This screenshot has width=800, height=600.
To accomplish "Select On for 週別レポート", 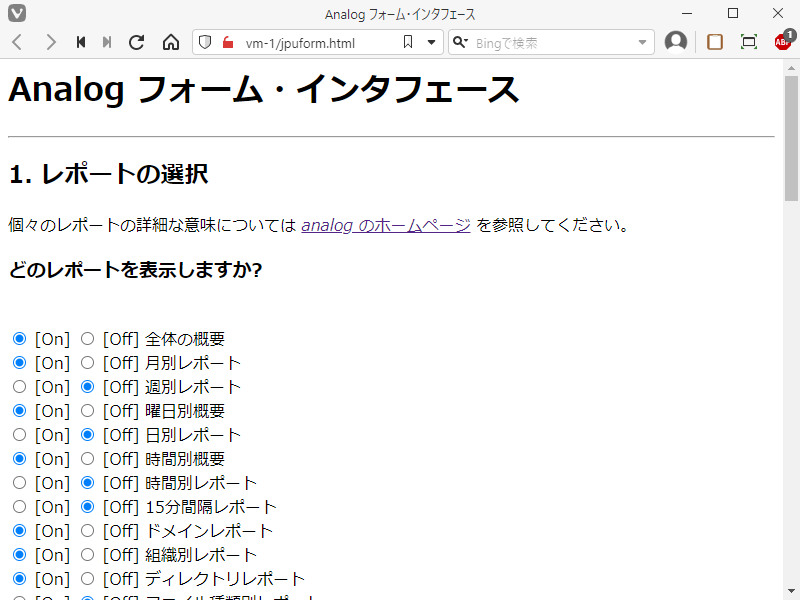I will pos(19,387).
